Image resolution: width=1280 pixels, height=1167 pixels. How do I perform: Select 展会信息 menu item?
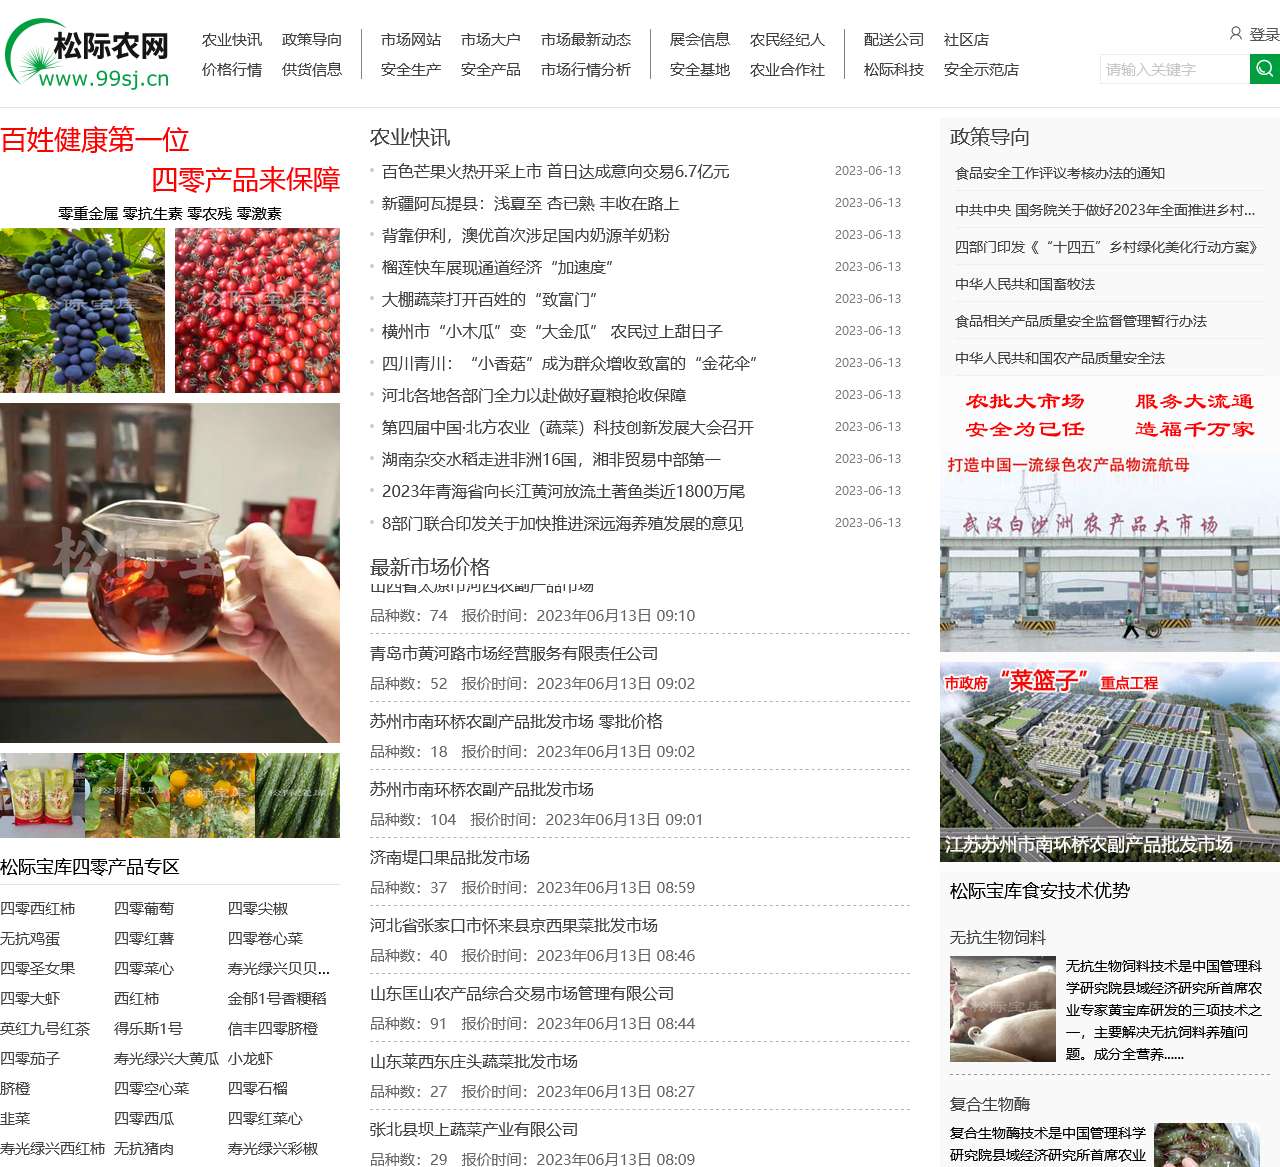point(700,40)
